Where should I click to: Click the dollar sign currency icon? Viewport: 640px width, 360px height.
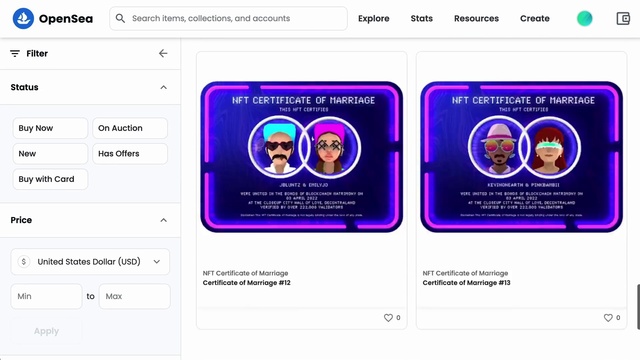pyautogui.click(x=24, y=262)
